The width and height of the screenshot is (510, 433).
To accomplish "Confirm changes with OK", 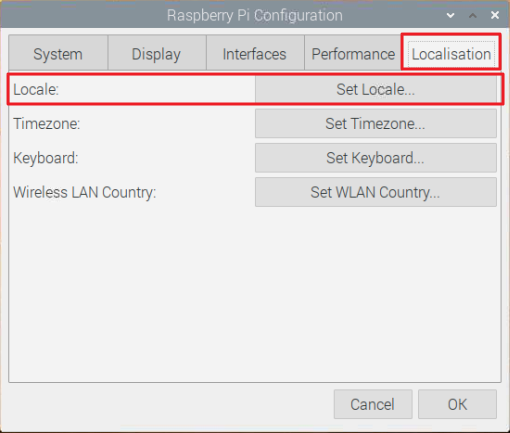I will (457, 404).
